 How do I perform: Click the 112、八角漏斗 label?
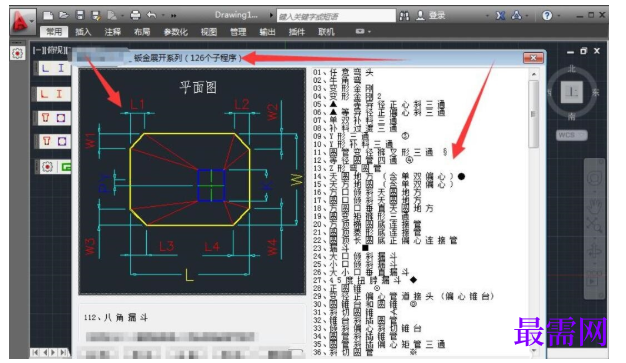coord(116,318)
